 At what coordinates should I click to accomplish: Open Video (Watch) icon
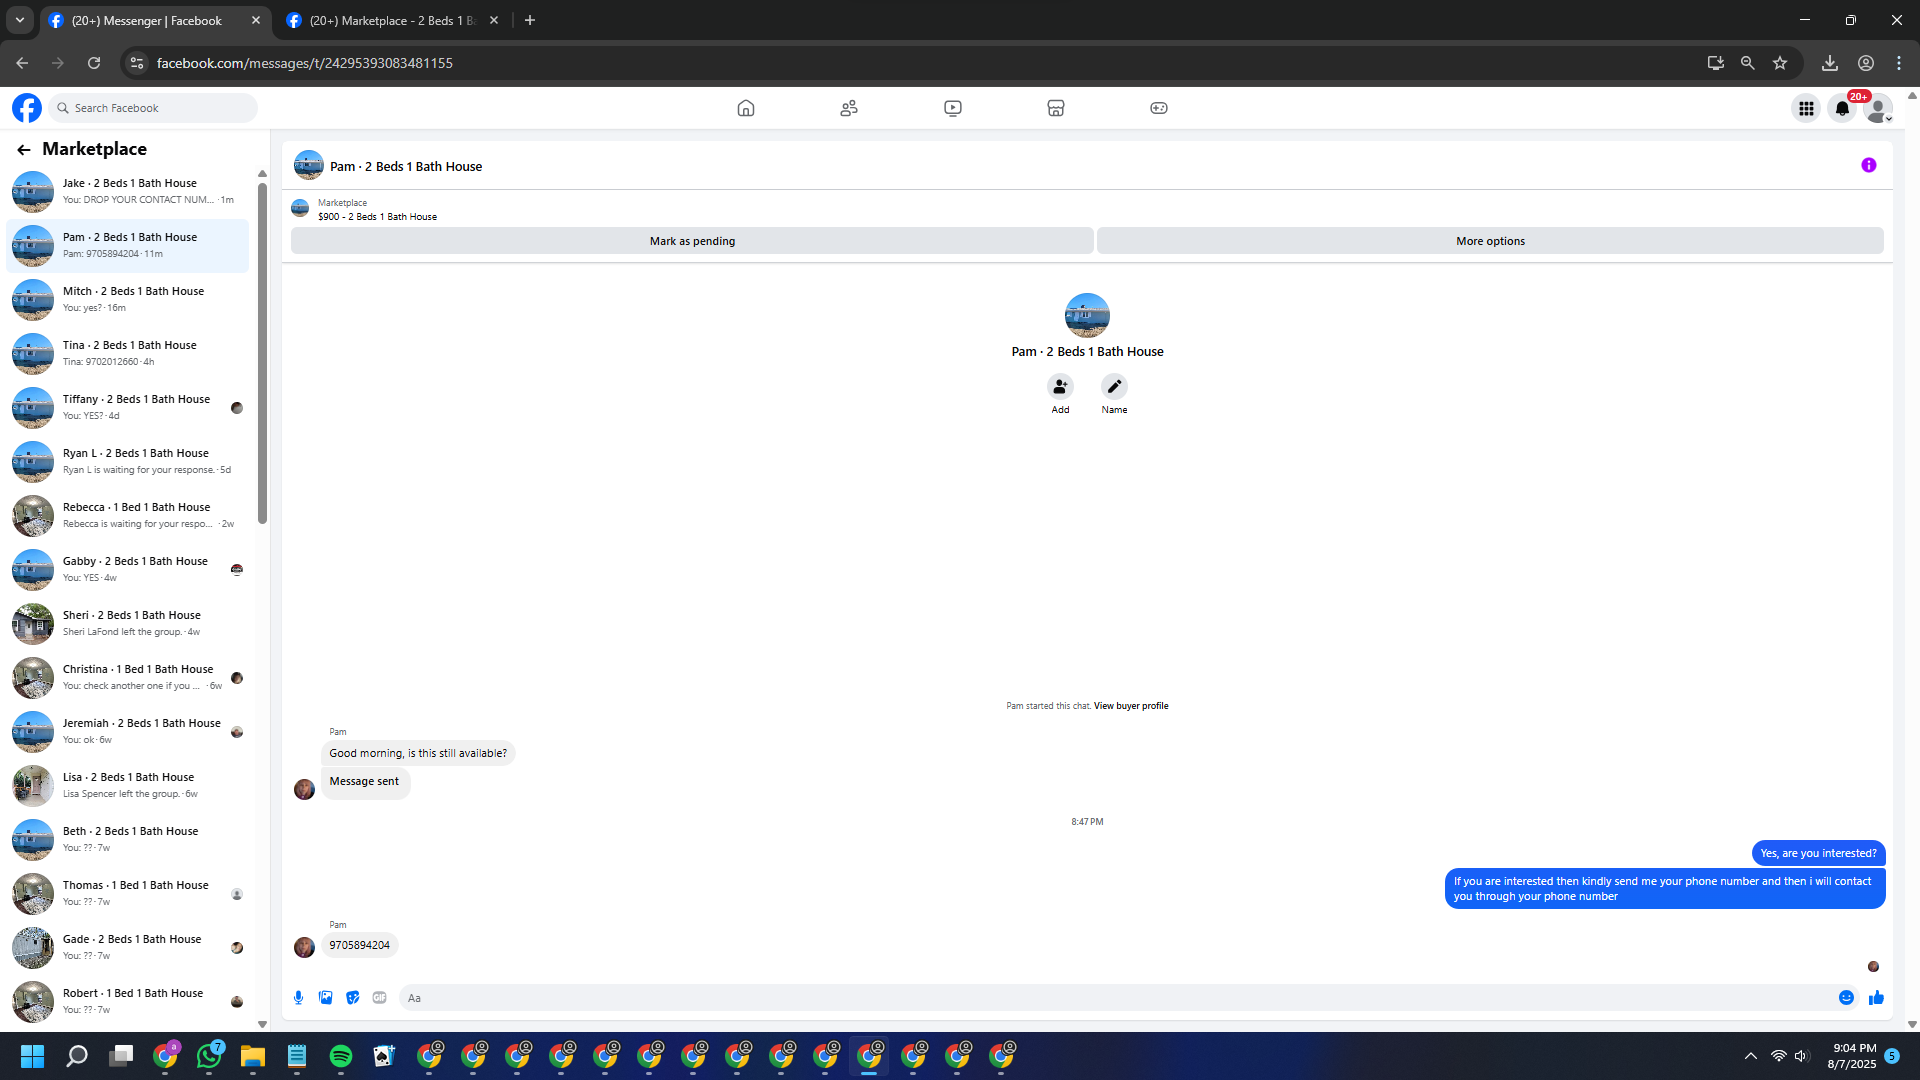coord(953,108)
